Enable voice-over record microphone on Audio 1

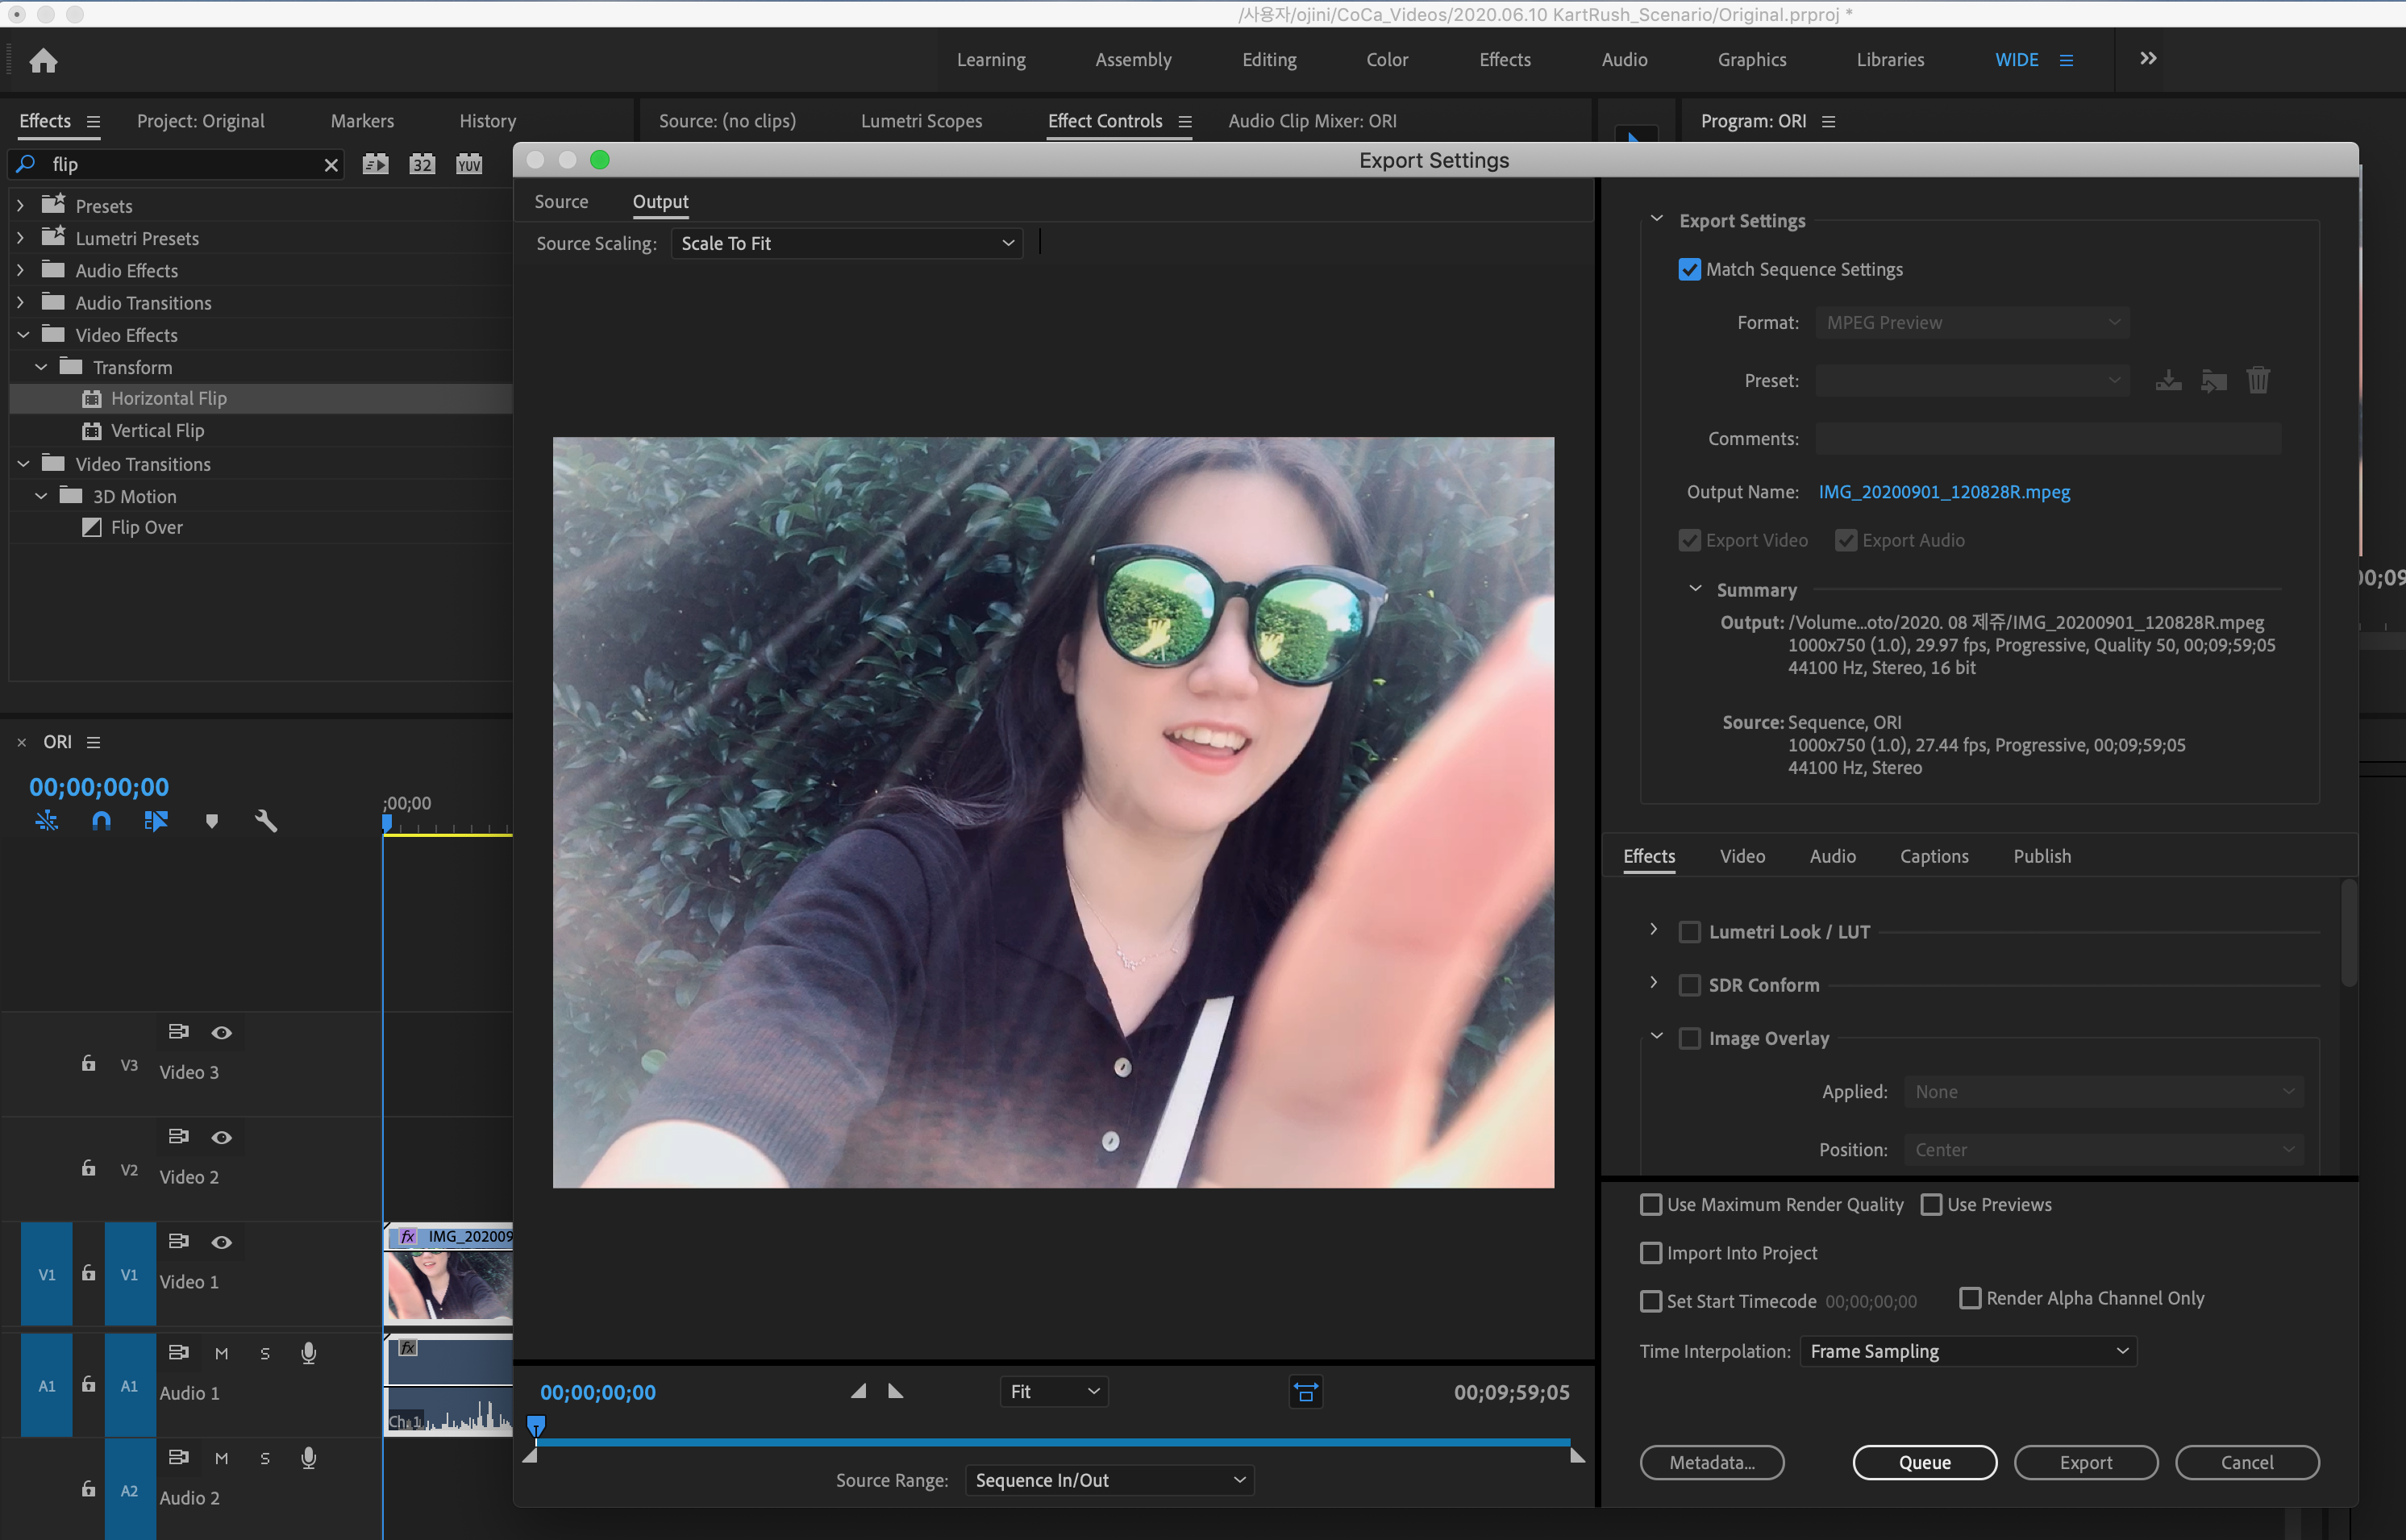tap(309, 1352)
